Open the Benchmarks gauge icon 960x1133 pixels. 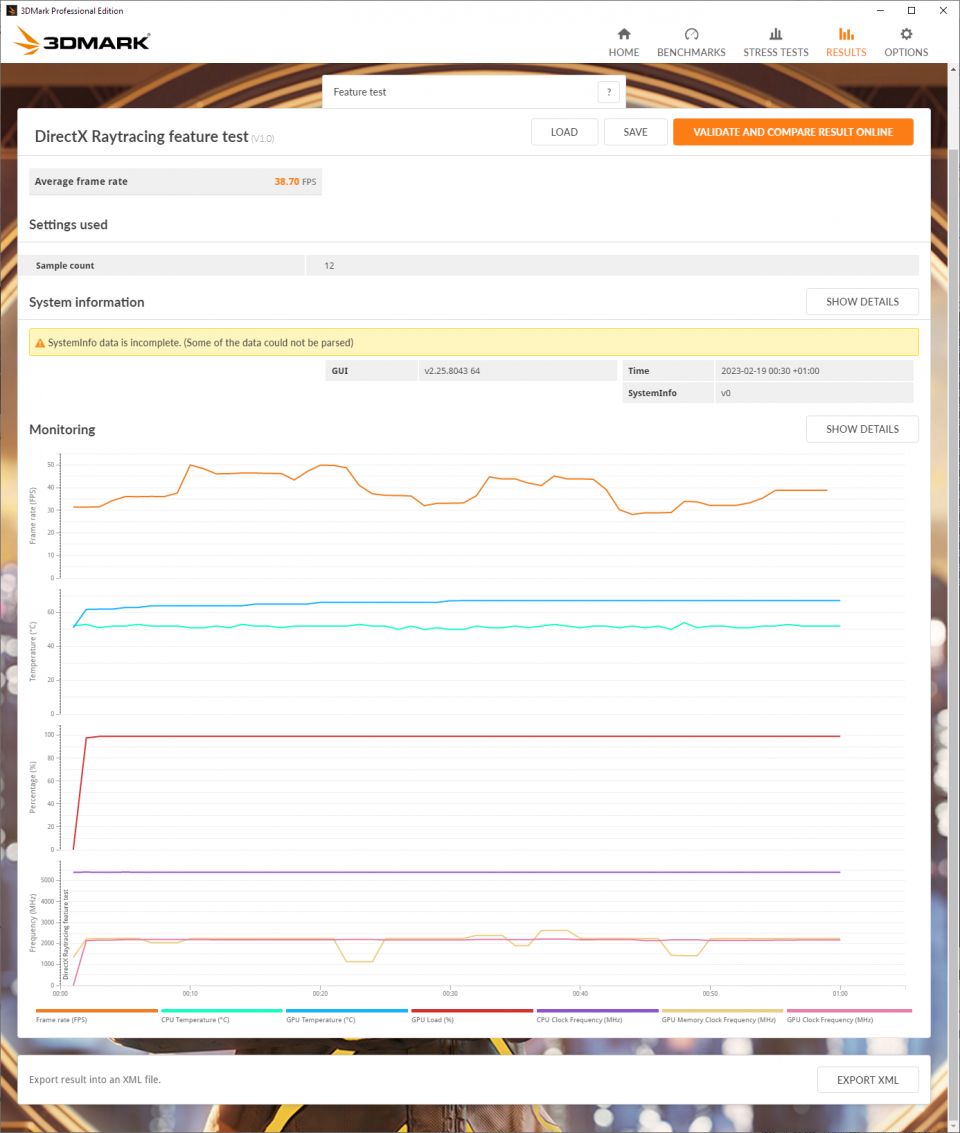click(x=691, y=34)
